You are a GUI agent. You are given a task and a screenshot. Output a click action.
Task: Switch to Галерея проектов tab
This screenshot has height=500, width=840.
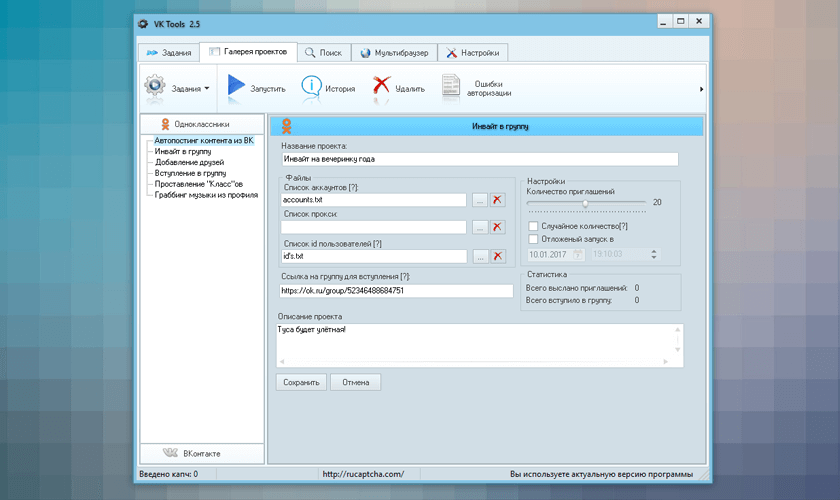pyautogui.click(x=248, y=52)
